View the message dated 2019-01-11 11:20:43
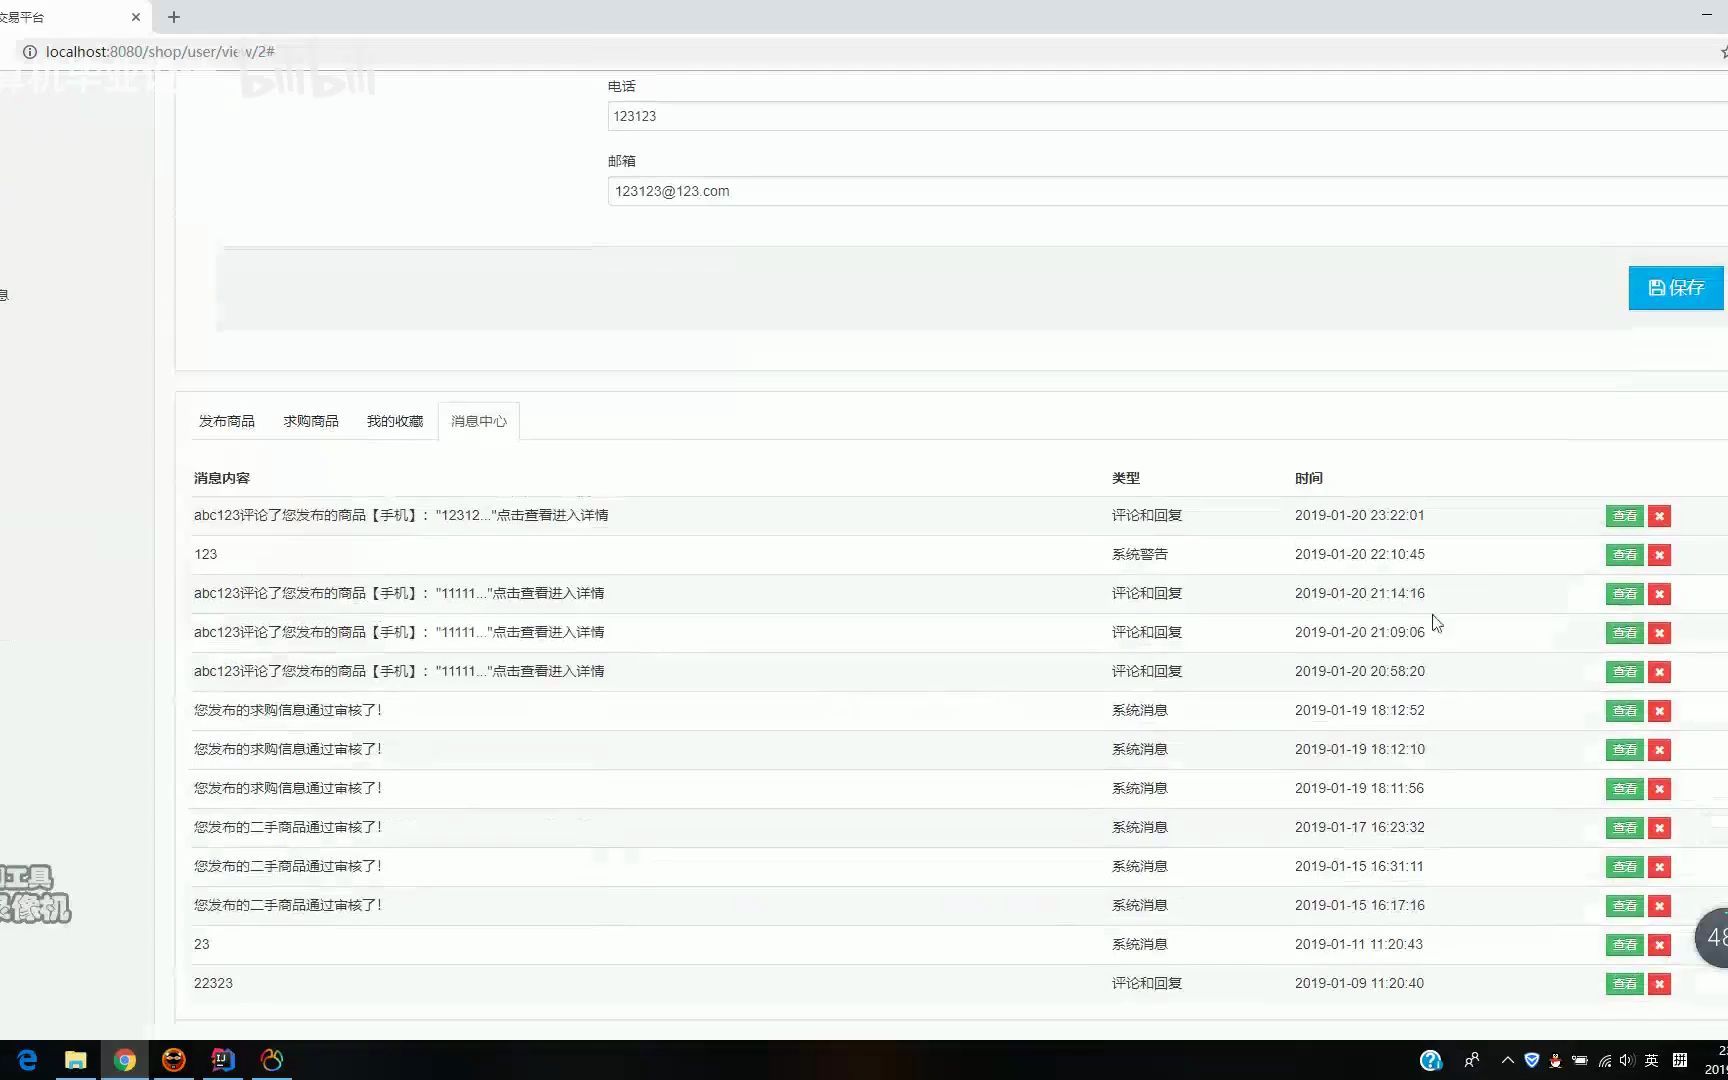 click(x=1625, y=945)
